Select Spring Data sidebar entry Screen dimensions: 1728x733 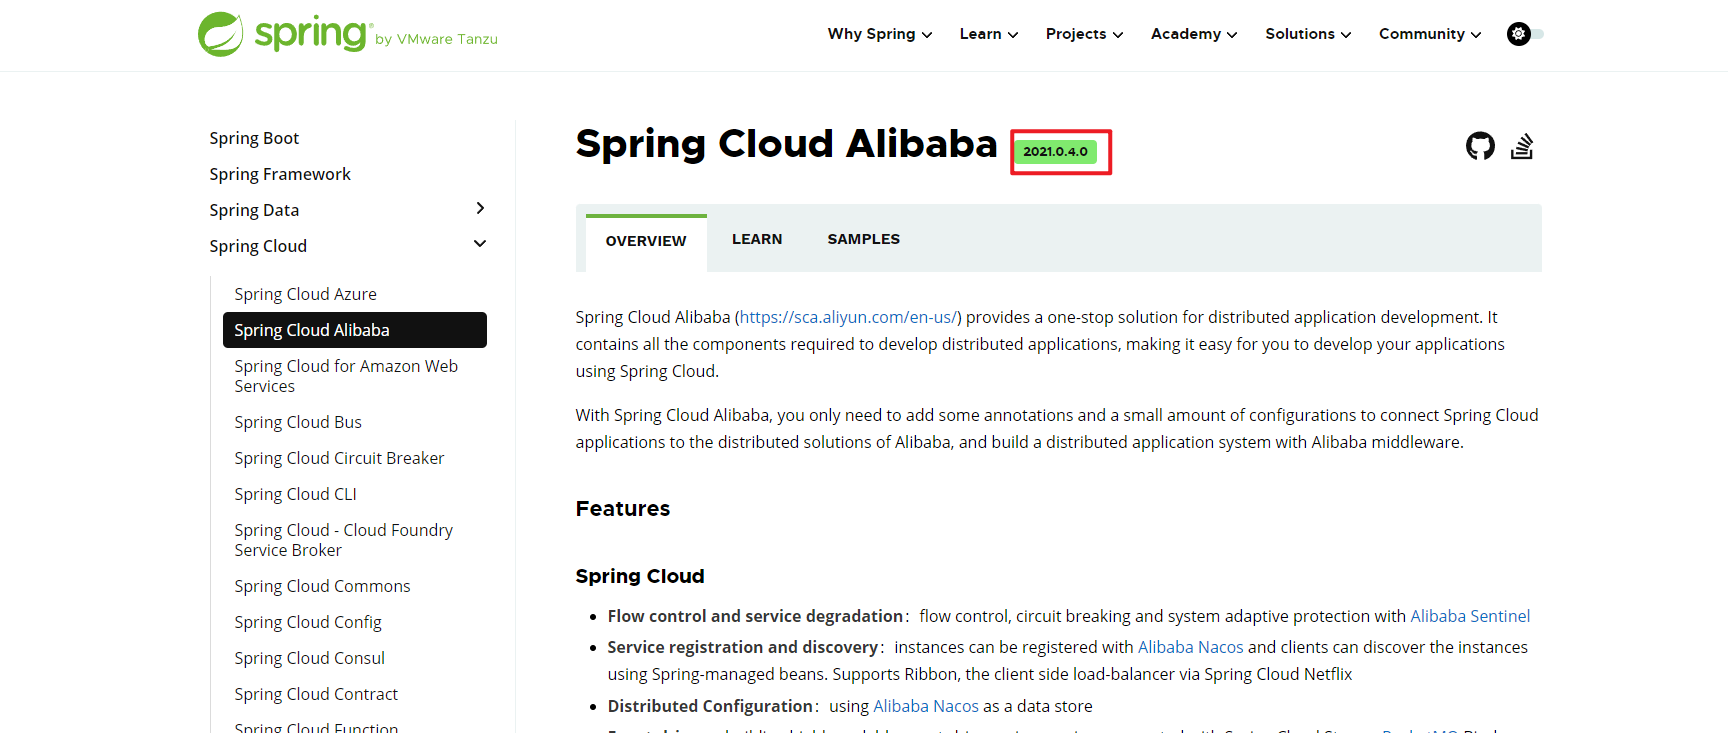254,210
